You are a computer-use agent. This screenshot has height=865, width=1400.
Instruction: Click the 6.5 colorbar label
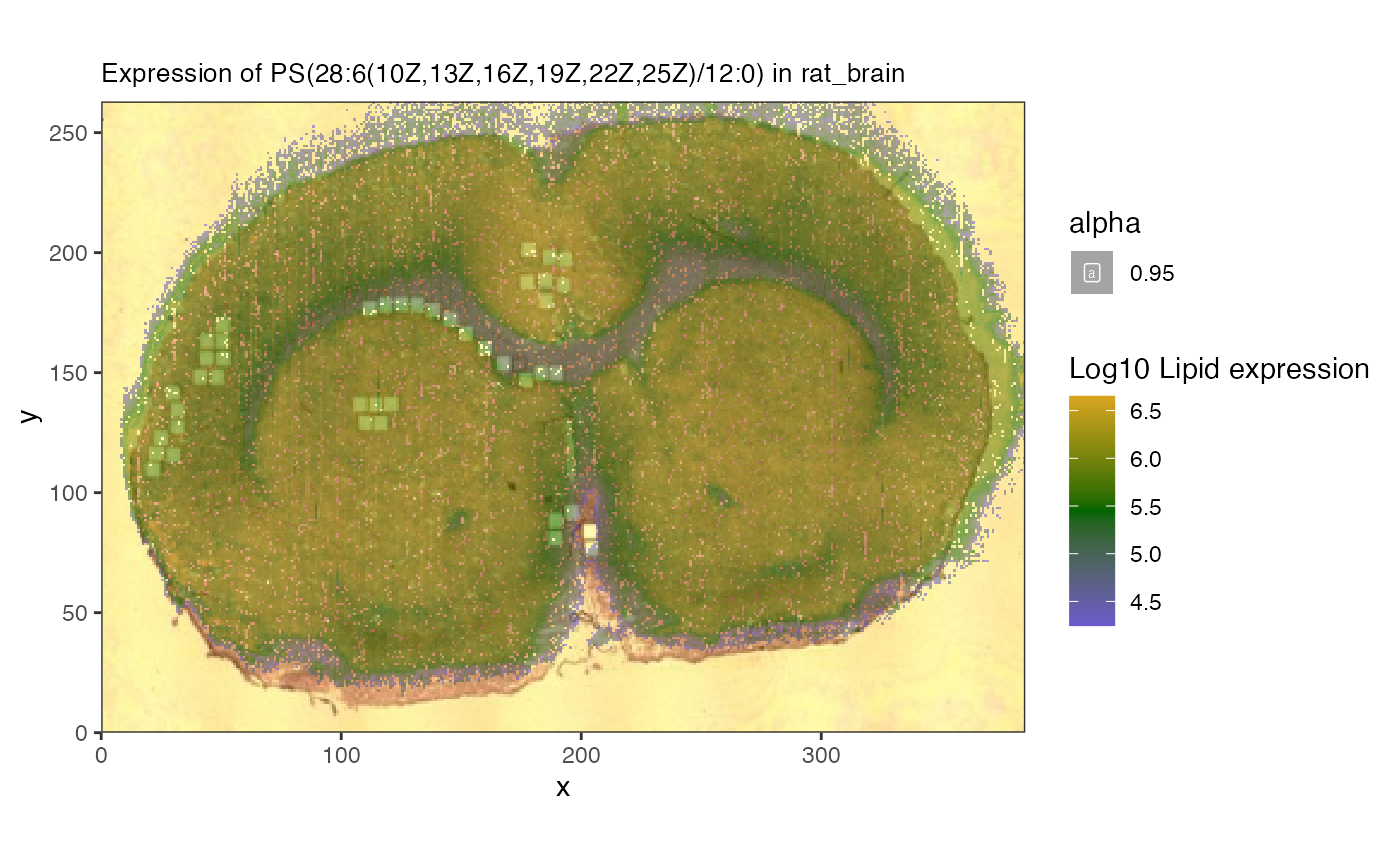[x=1146, y=412]
